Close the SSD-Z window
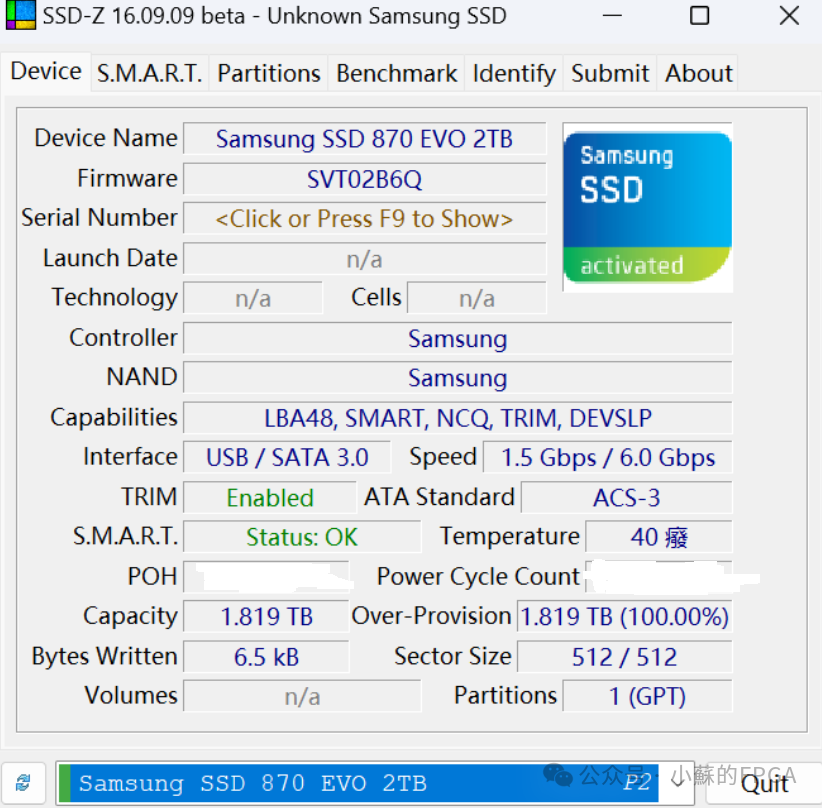 point(789,15)
